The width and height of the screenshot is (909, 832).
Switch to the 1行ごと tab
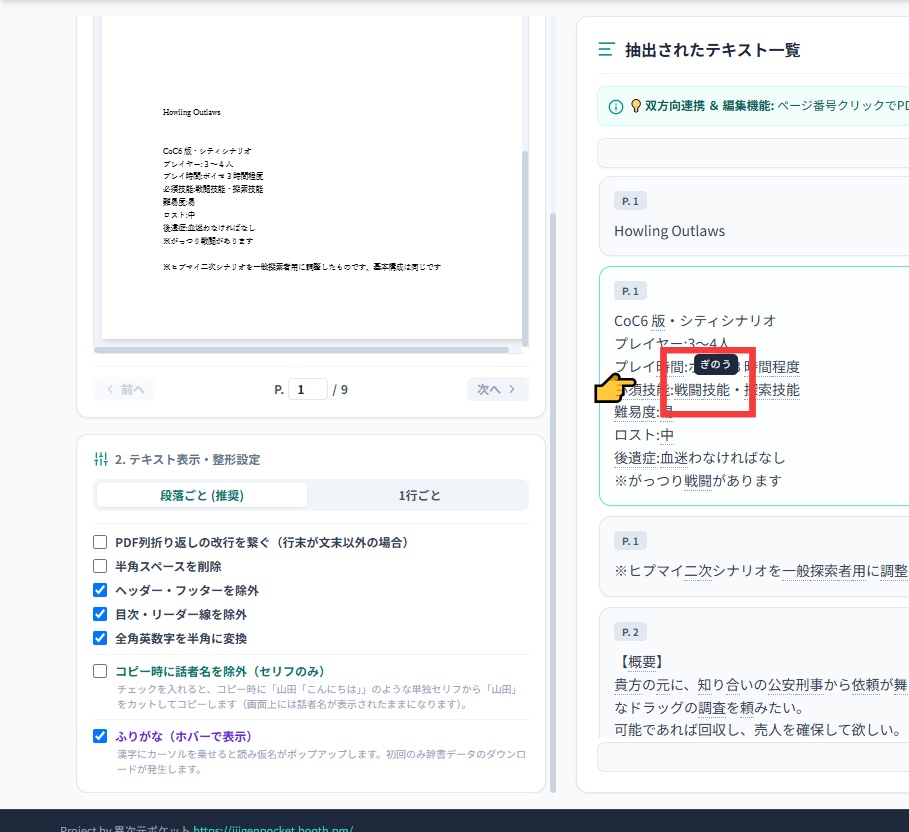point(419,495)
